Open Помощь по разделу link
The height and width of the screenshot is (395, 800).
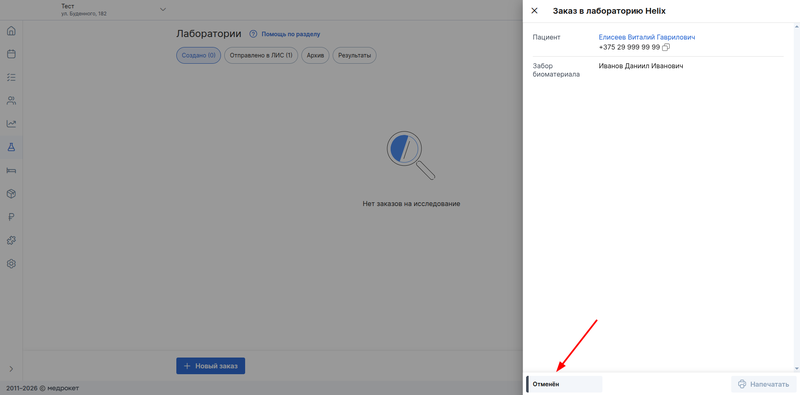click(x=291, y=34)
